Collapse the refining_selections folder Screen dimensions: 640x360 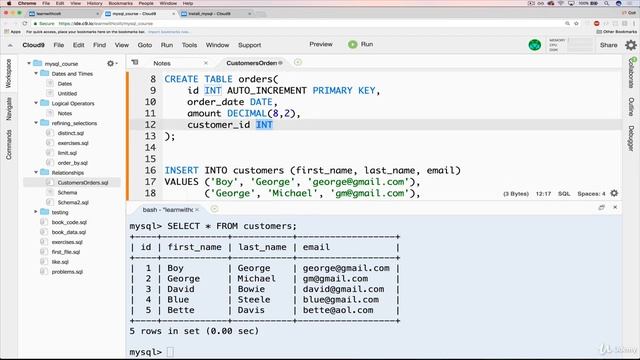click(36, 123)
